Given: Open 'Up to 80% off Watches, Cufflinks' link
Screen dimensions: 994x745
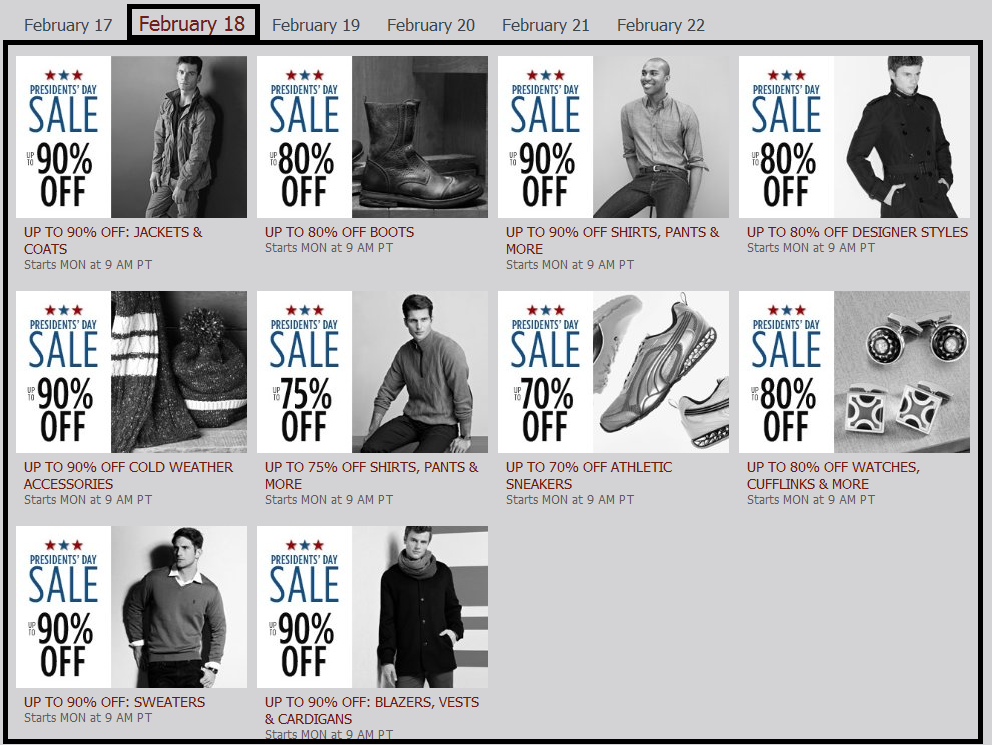Looking at the screenshot, I should point(833,476).
